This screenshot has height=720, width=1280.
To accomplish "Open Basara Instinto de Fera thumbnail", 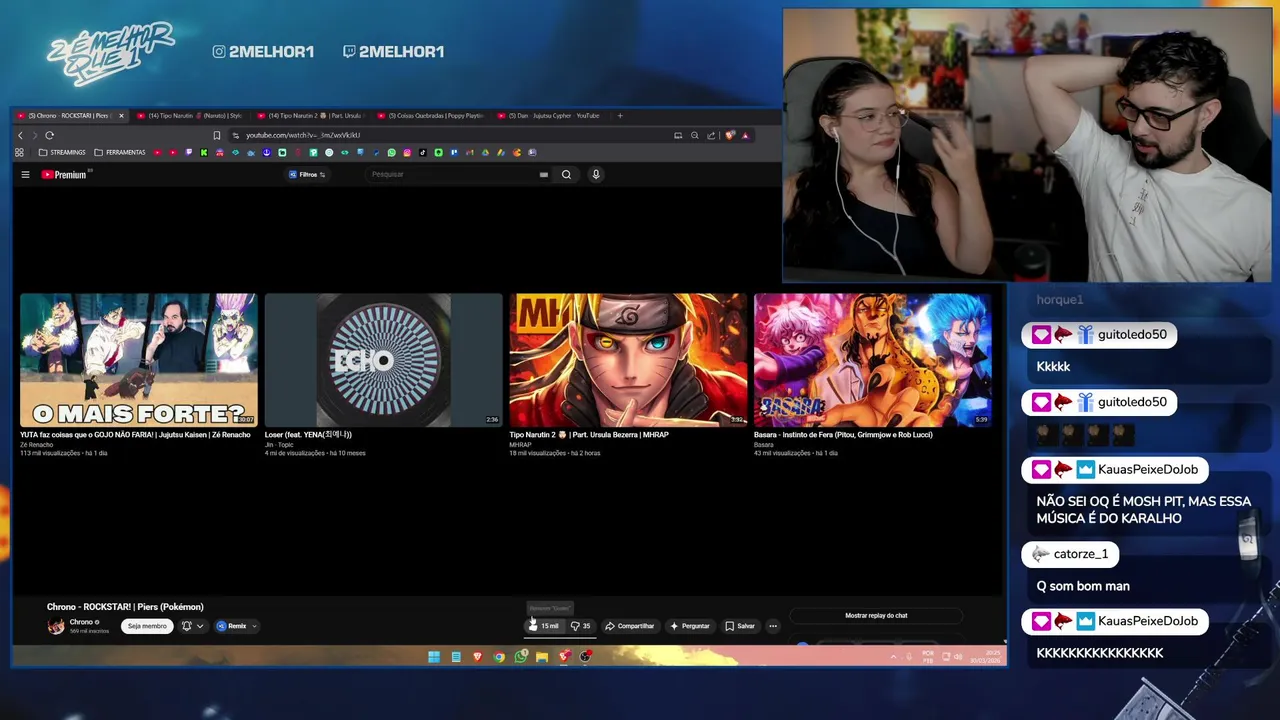I will (872, 360).
